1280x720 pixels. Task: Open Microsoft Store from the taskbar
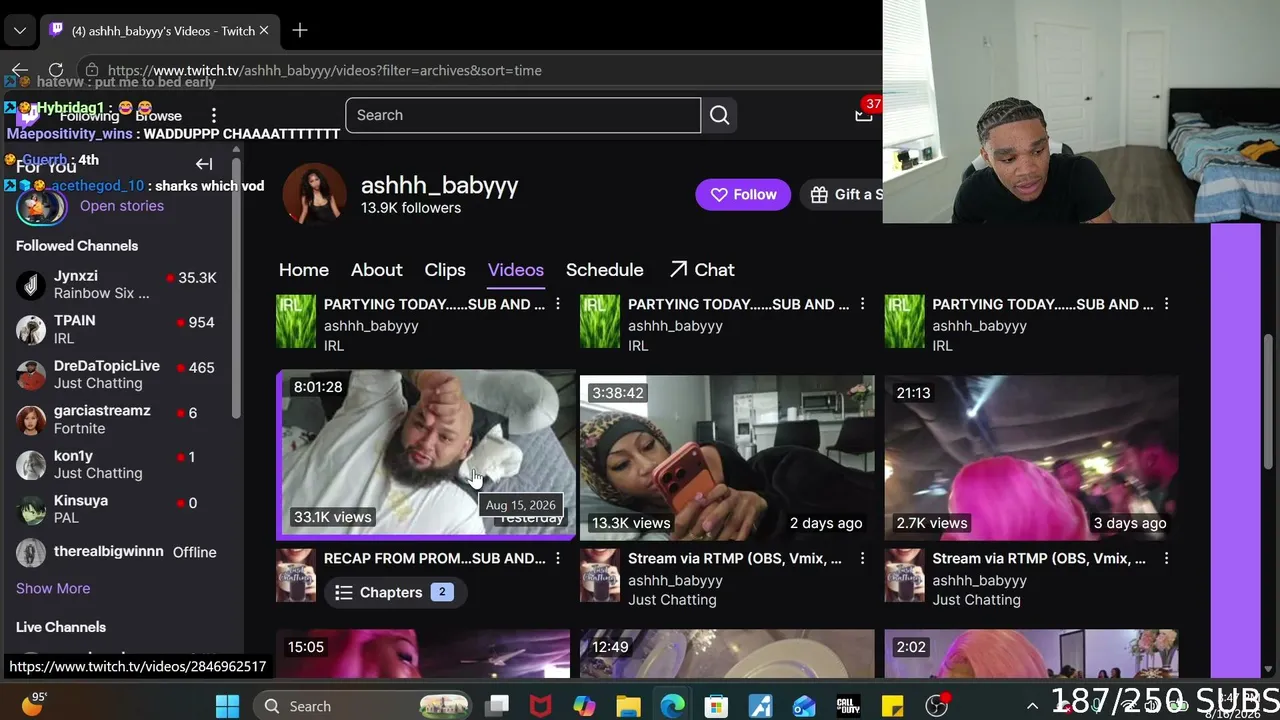(716, 706)
